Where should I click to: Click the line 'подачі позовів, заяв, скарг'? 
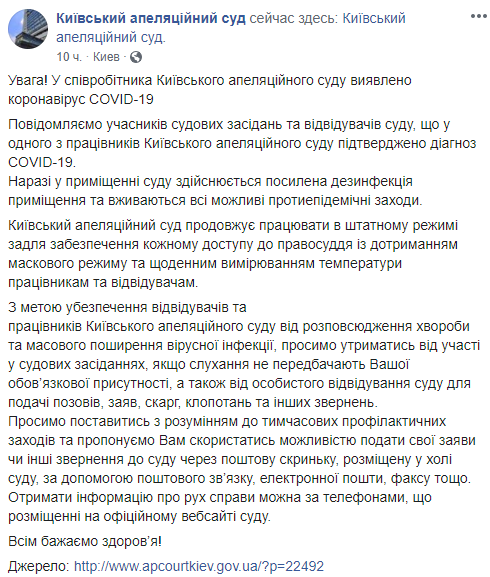193,402
